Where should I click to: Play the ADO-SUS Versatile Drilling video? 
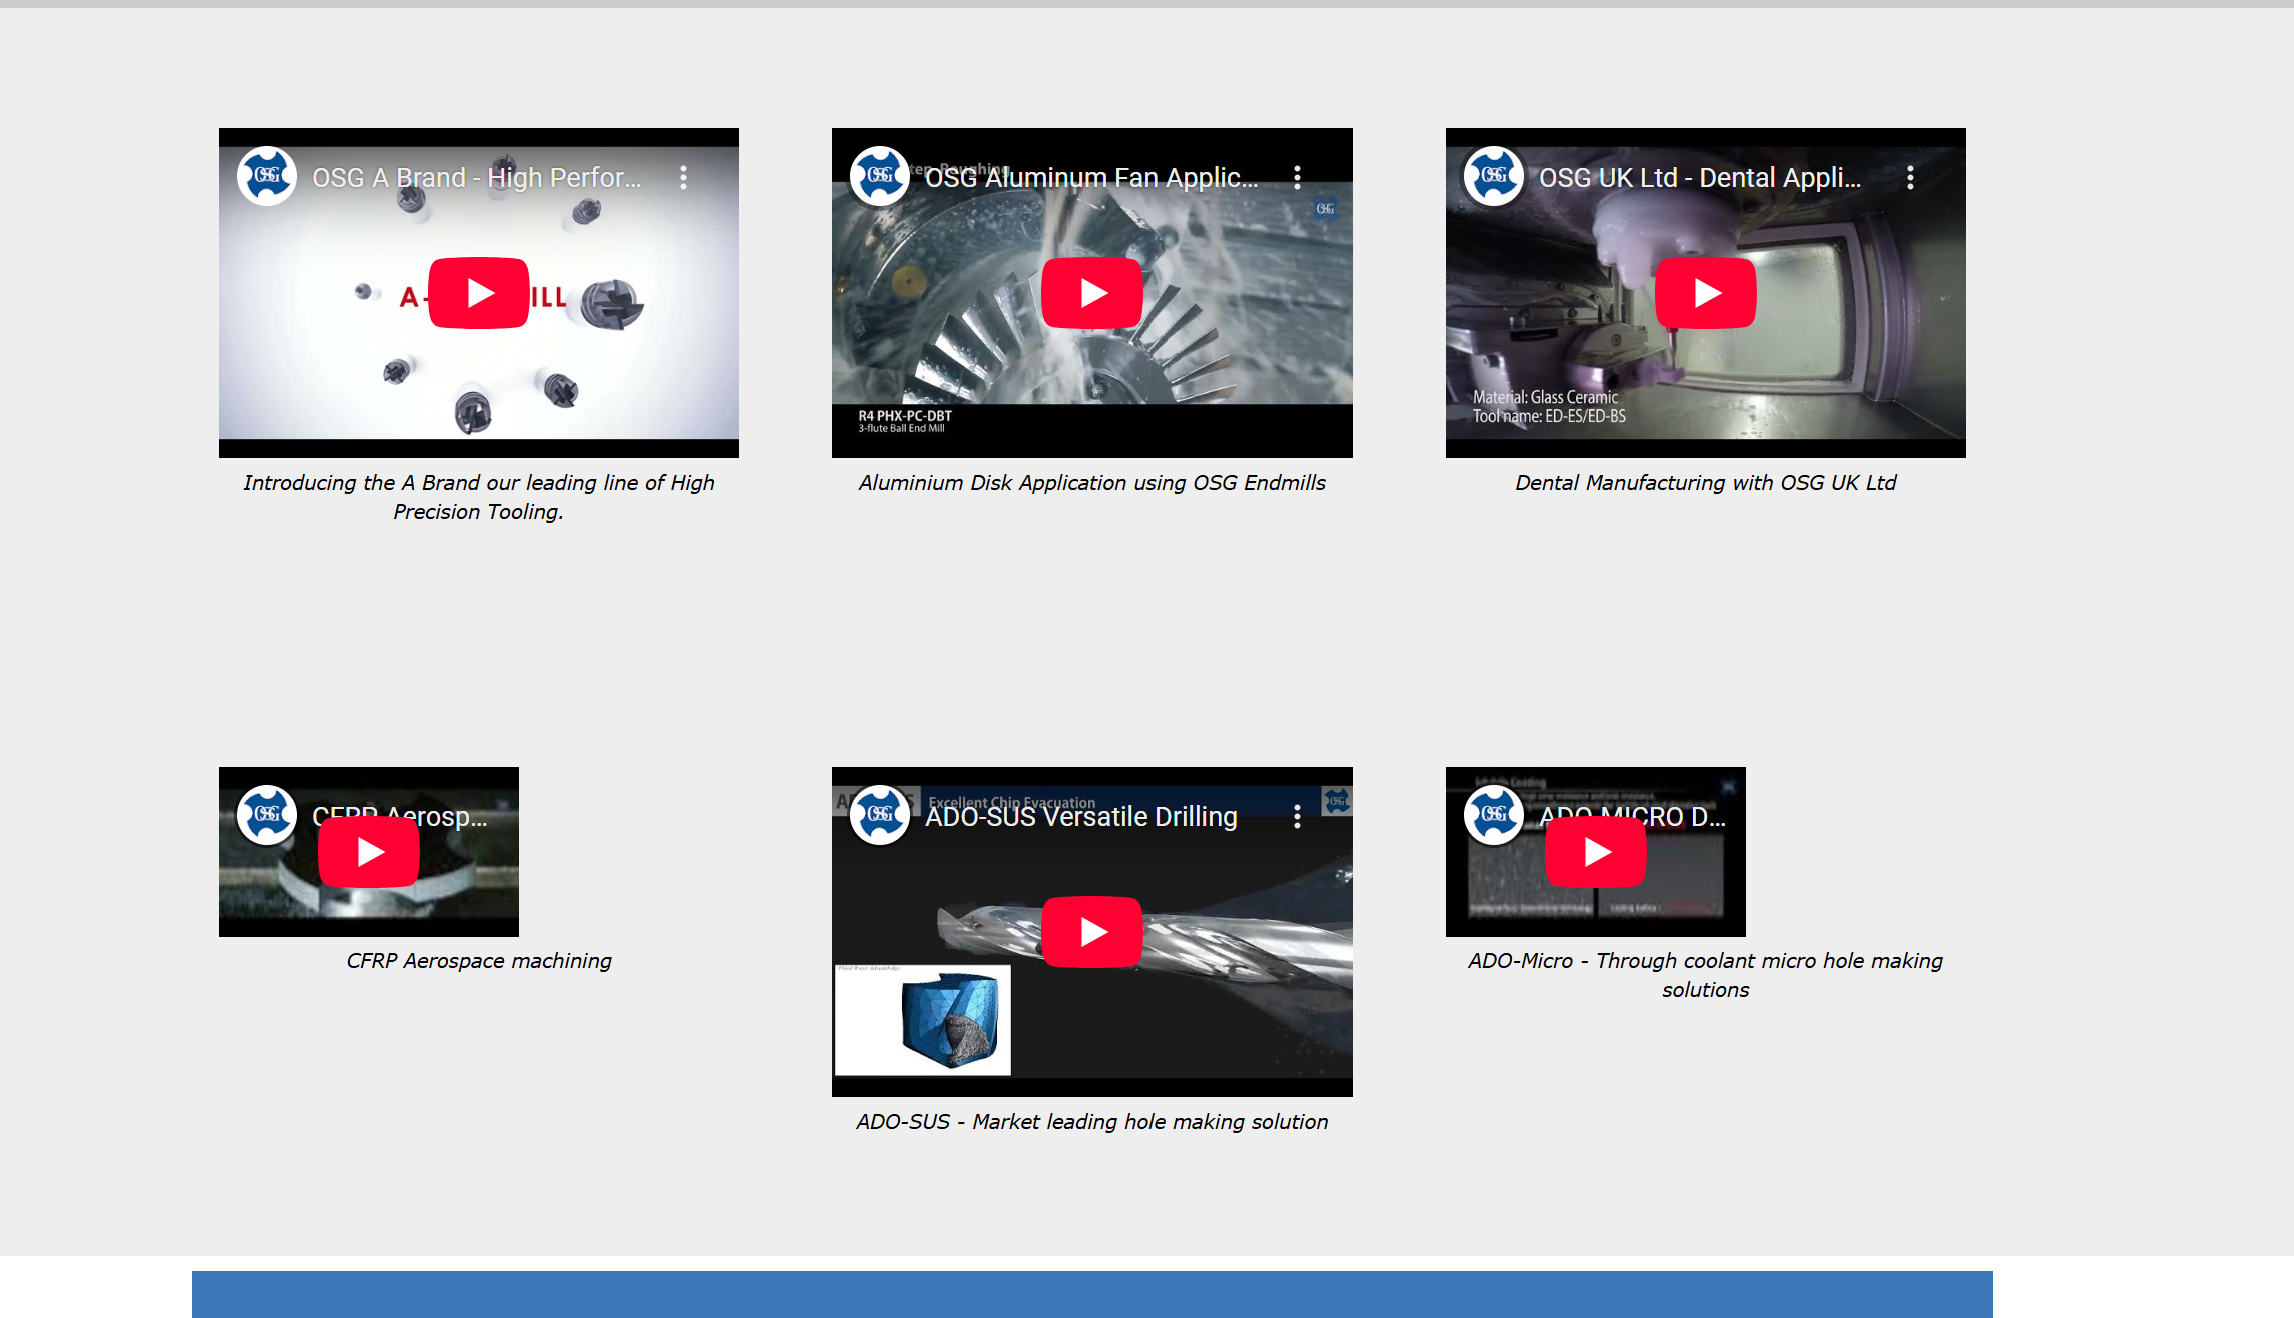pyautogui.click(x=1092, y=932)
